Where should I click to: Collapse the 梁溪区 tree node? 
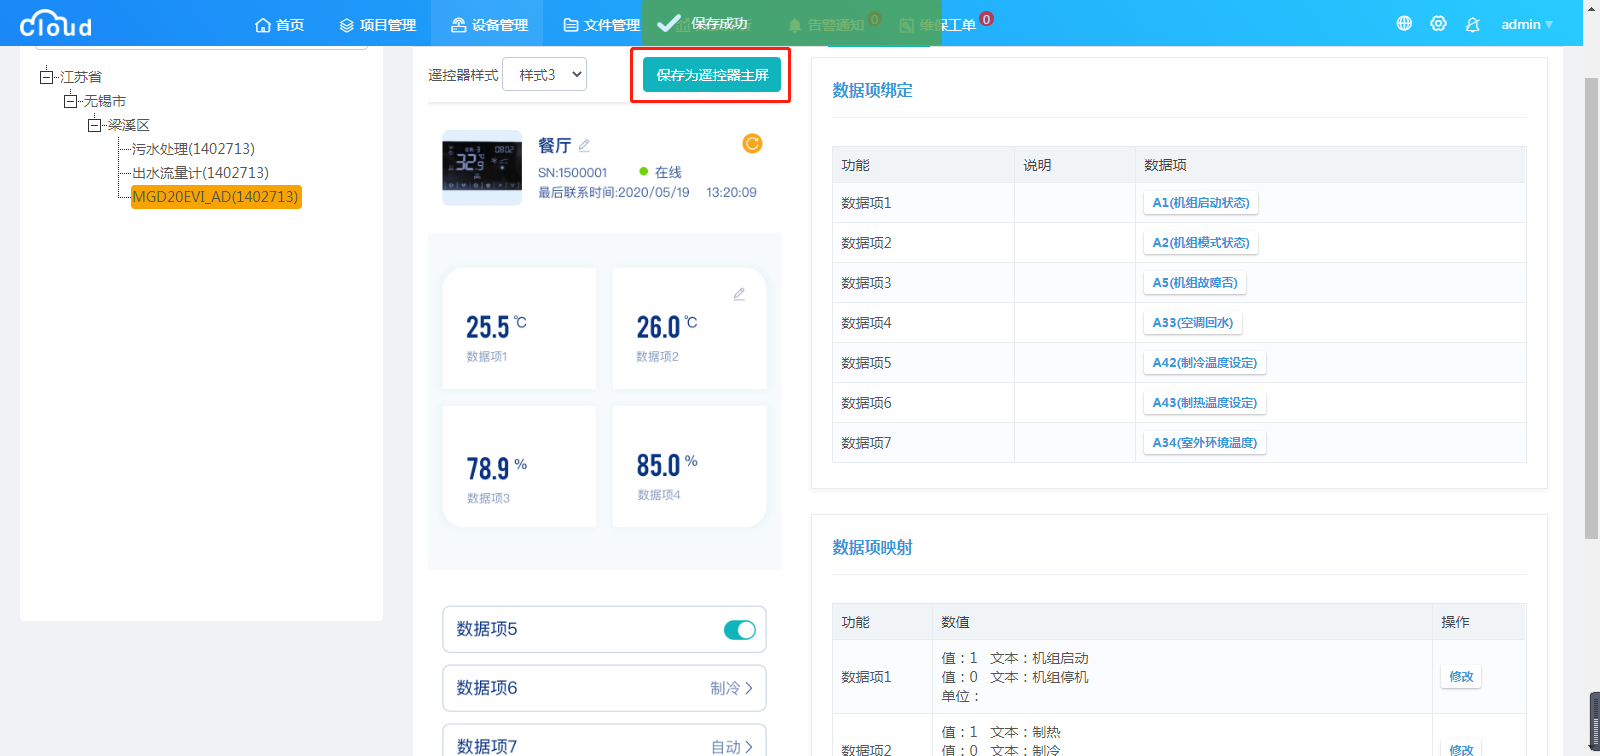[x=95, y=125]
